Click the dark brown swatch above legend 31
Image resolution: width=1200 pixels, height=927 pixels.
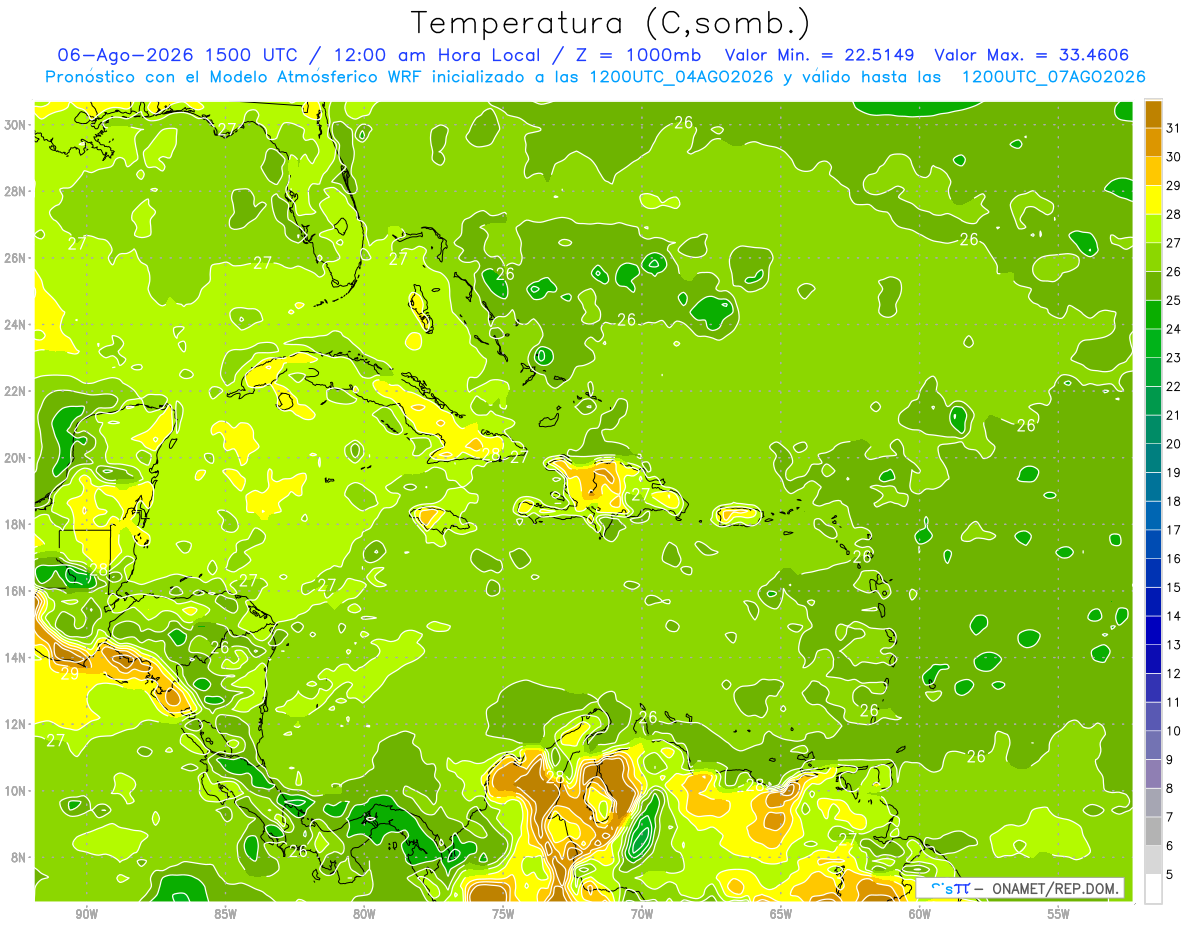(x=1153, y=113)
